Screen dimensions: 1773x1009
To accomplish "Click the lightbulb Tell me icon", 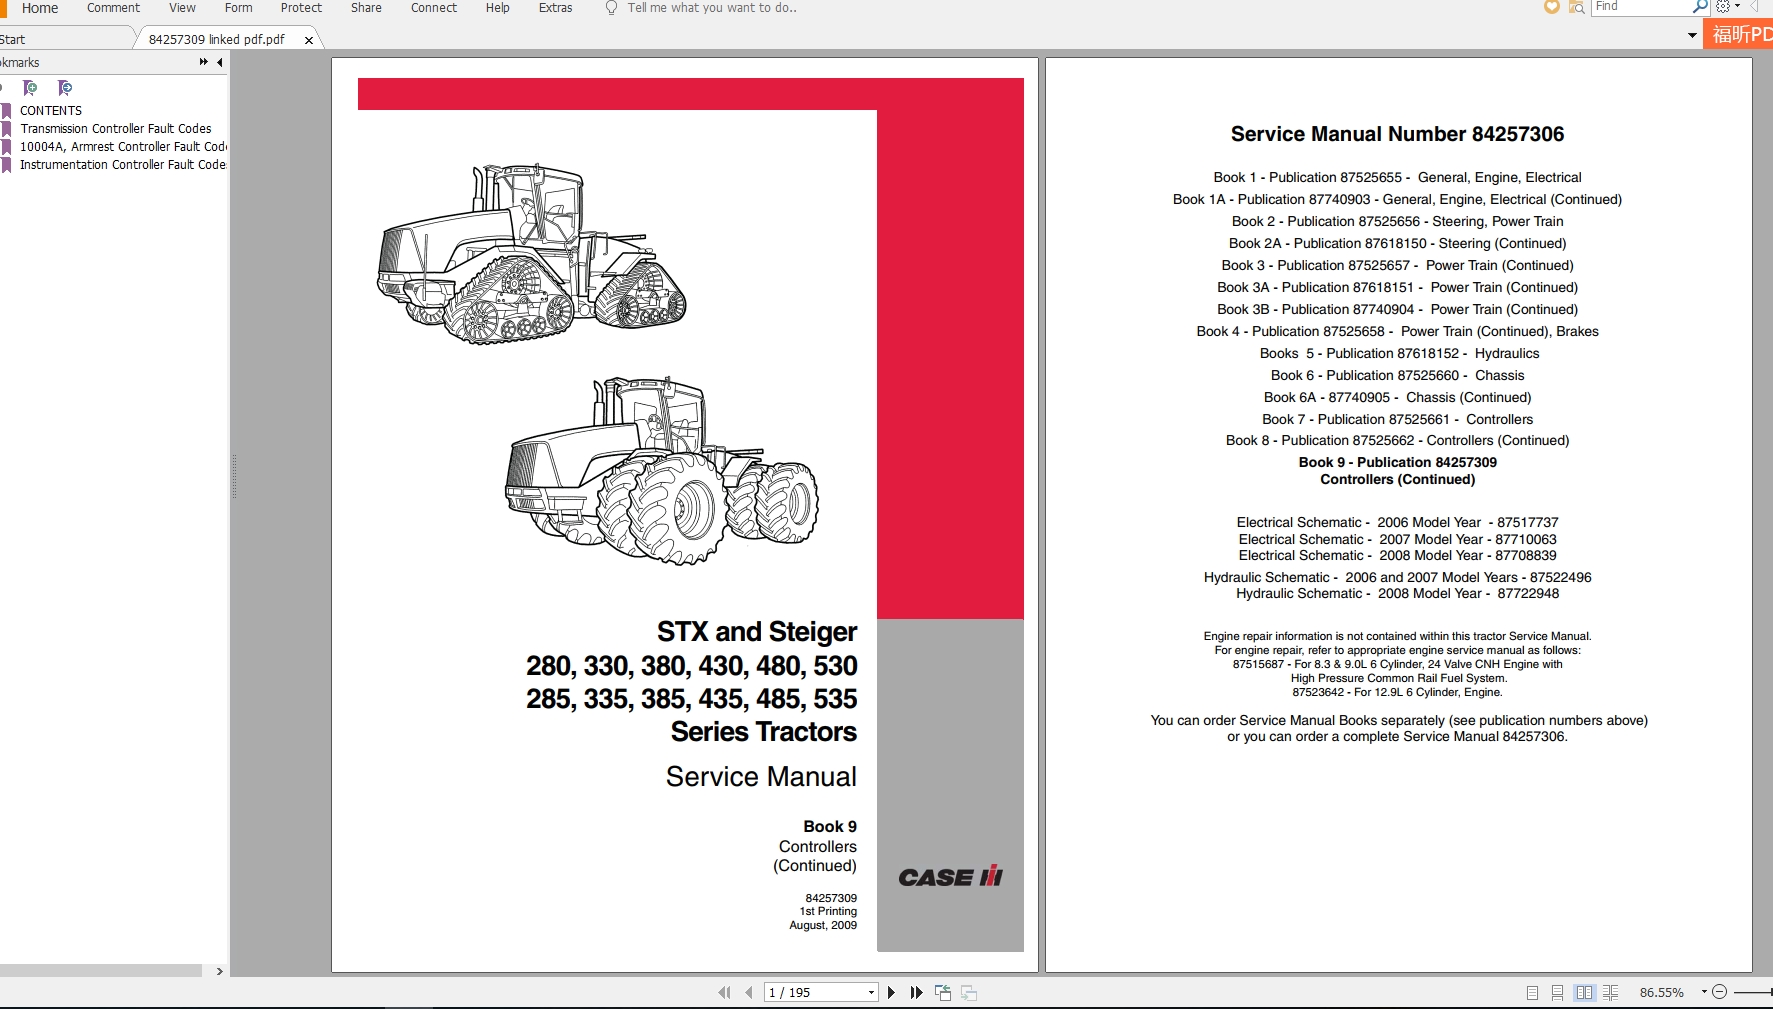I will 612,8.
